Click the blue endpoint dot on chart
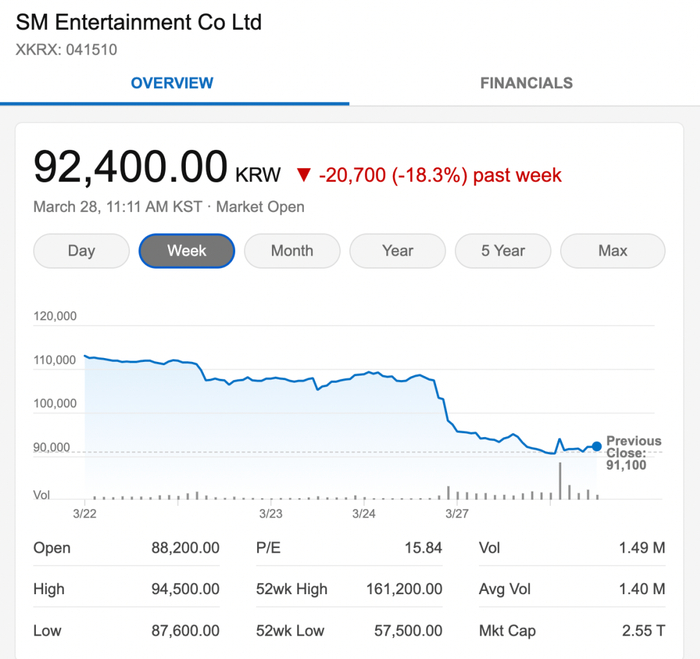Screen dimensions: 700x659 tap(597, 446)
